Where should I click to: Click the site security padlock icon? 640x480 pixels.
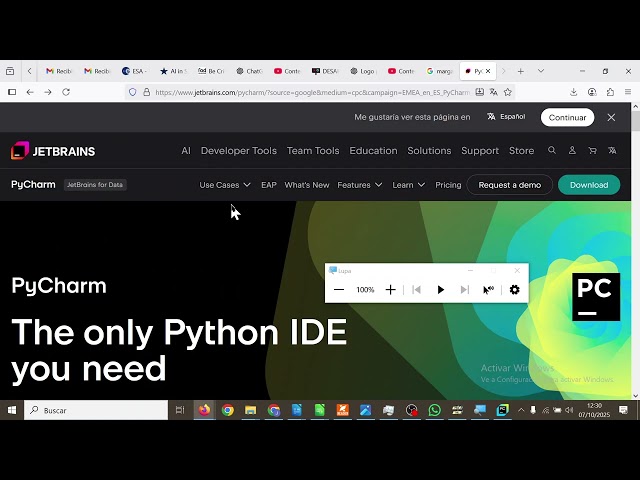pos(147,92)
